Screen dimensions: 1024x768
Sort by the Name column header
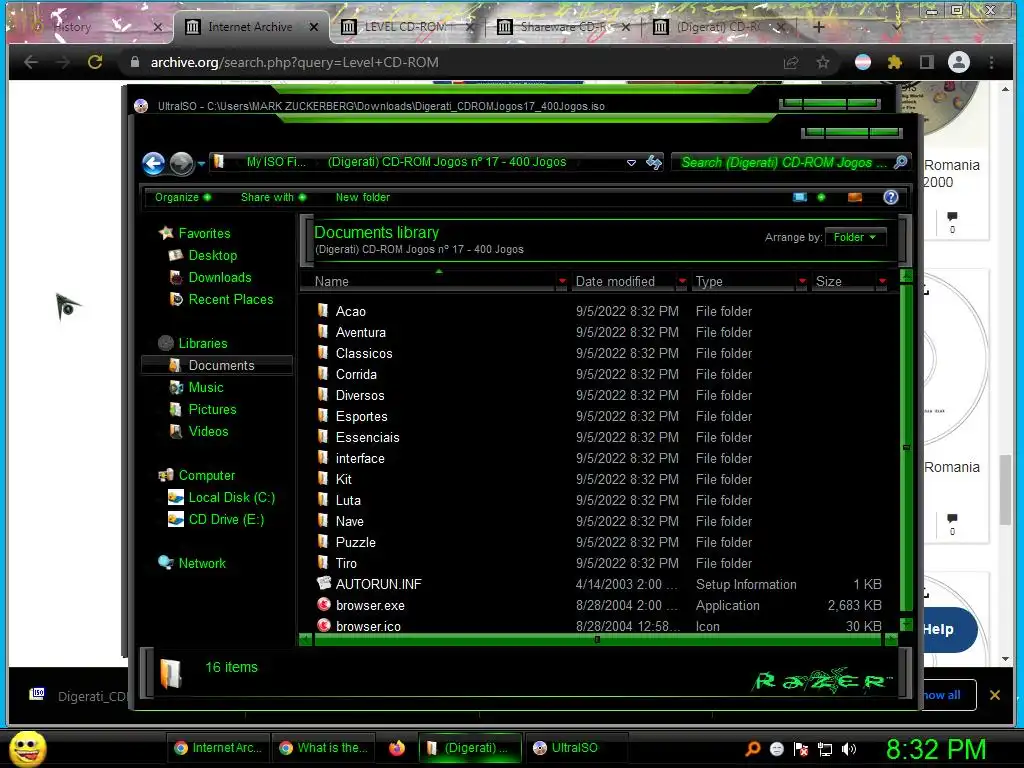click(332, 281)
